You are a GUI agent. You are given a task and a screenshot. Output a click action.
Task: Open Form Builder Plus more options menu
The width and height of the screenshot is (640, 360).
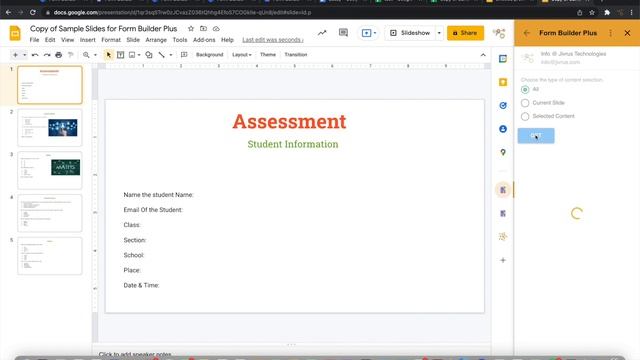pyautogui.click(x=611, y=33)
